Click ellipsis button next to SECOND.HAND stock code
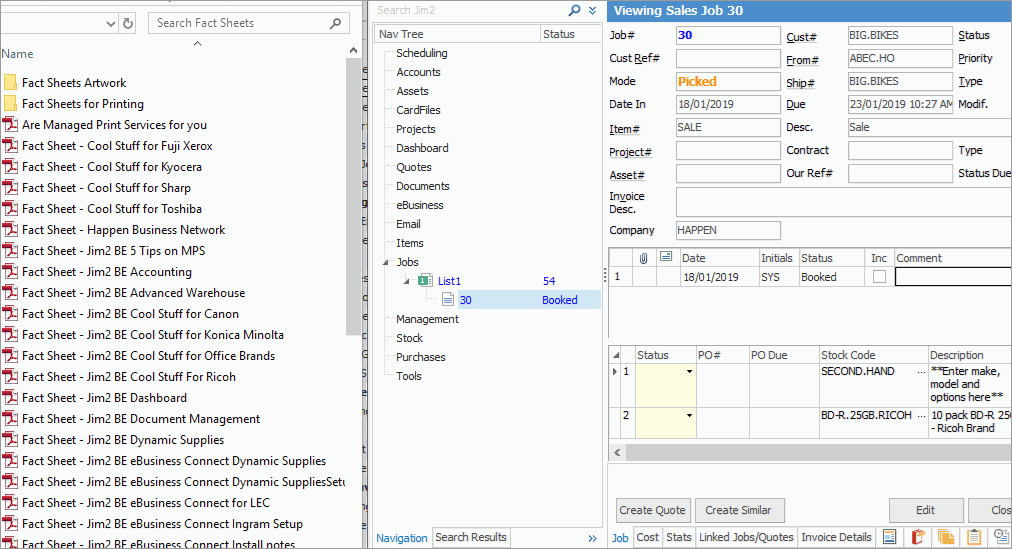The height and width of the screenshot is (549, 1012). (x=919, y=372)
